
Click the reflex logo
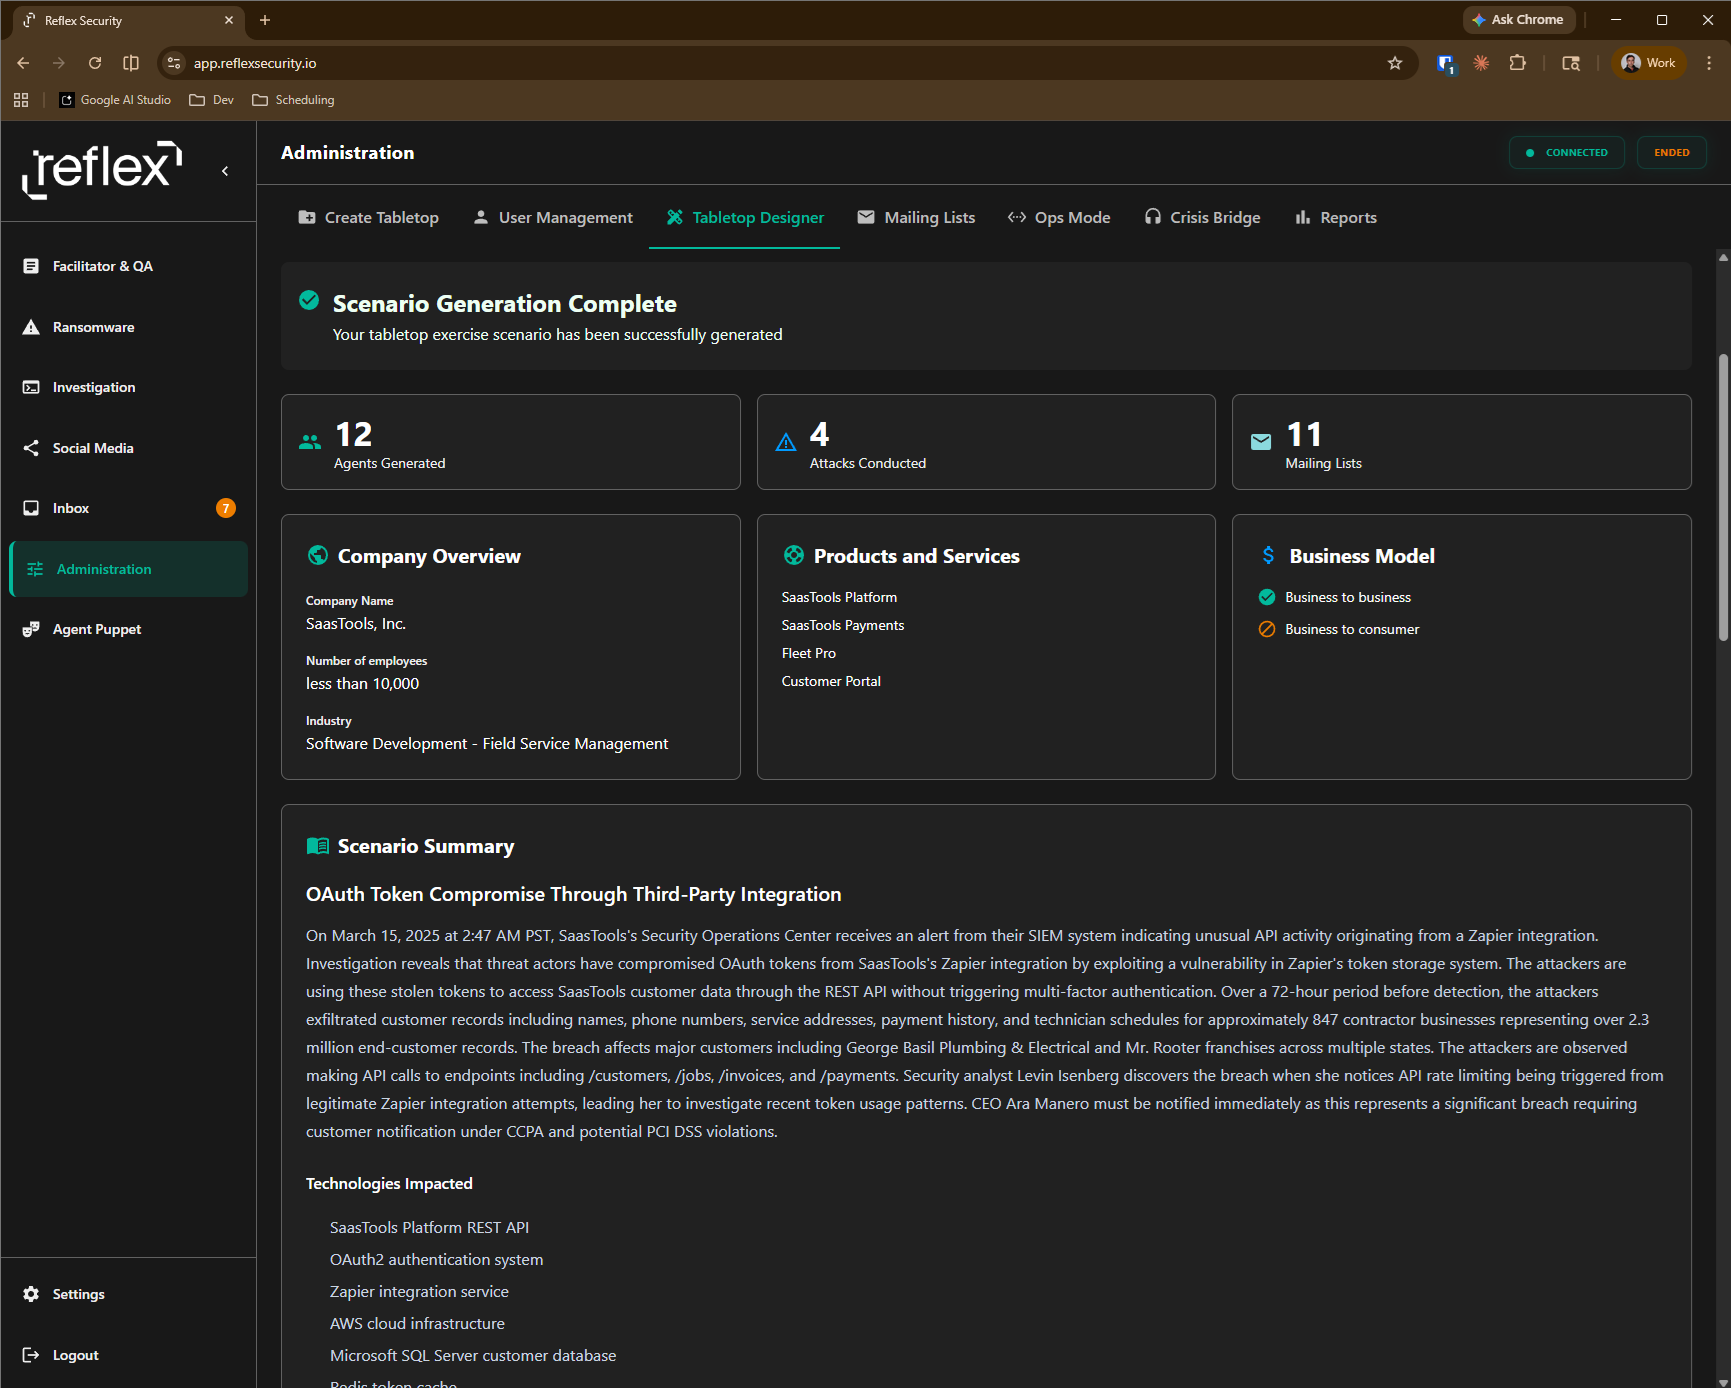point(102,170)
